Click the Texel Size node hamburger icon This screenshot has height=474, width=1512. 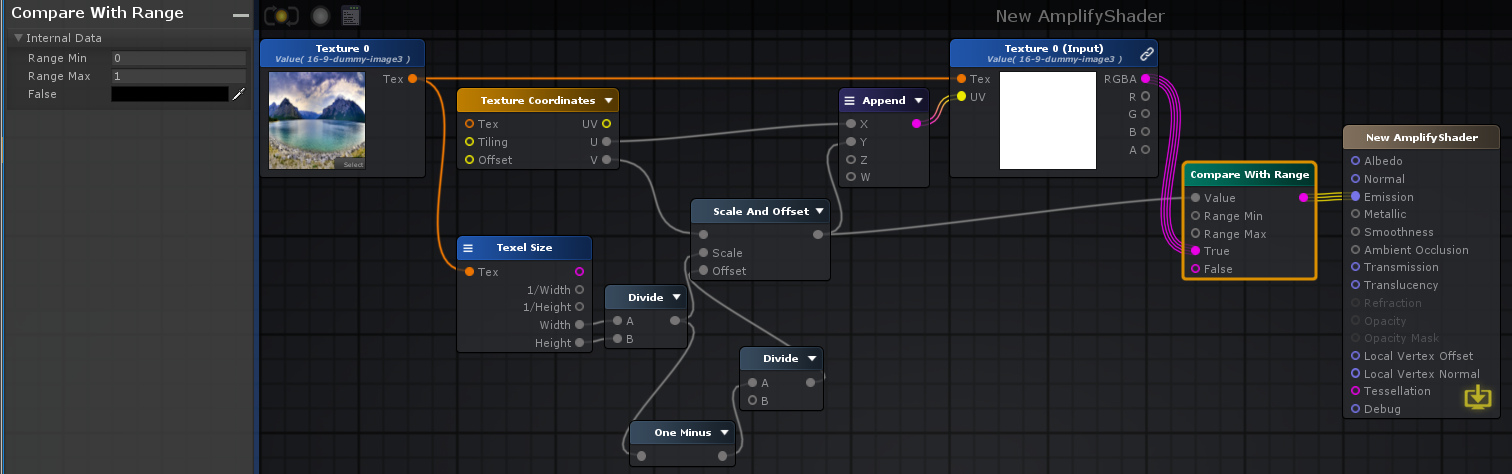click(468, 248)
